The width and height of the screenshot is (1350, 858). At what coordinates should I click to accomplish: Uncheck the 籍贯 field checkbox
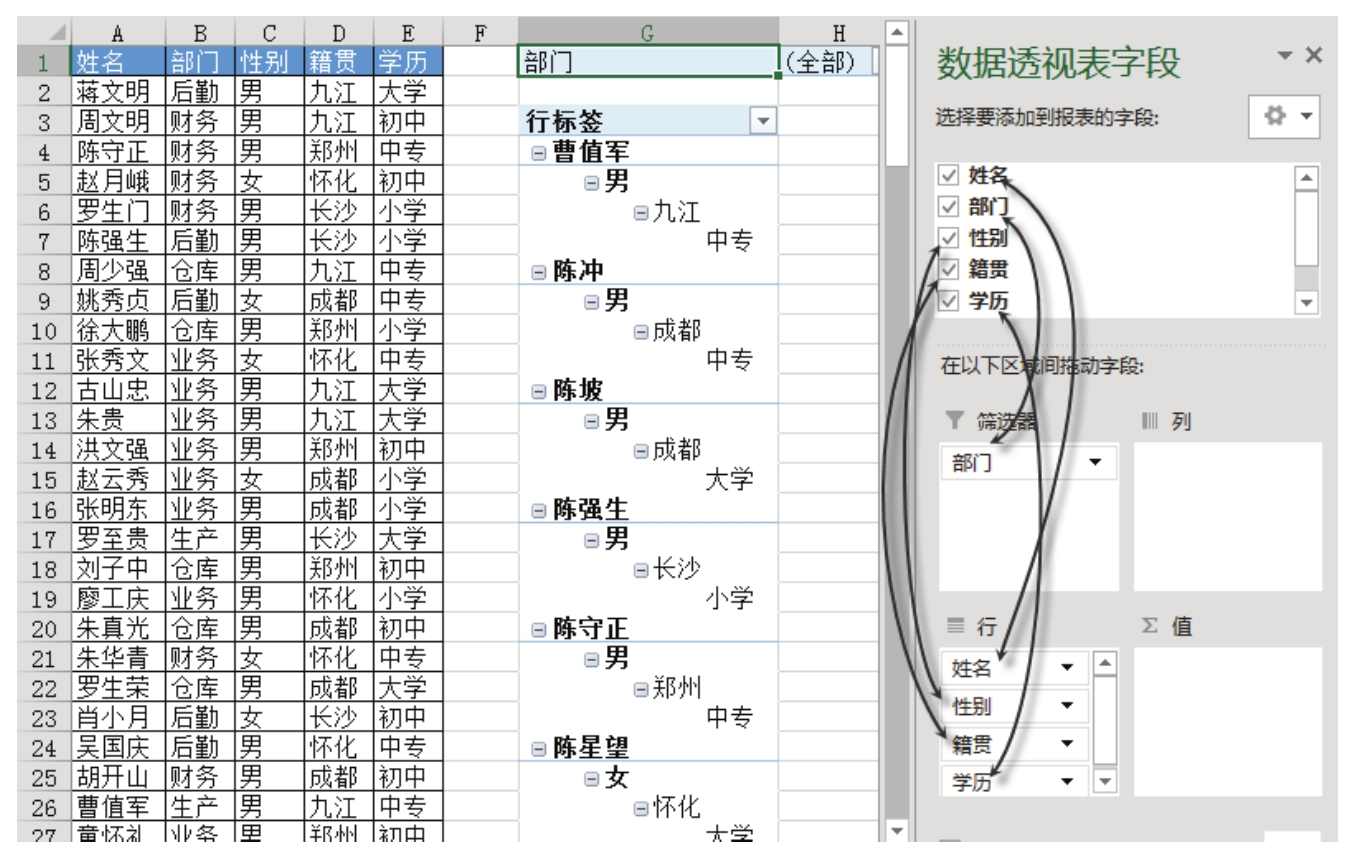(948, 269)
